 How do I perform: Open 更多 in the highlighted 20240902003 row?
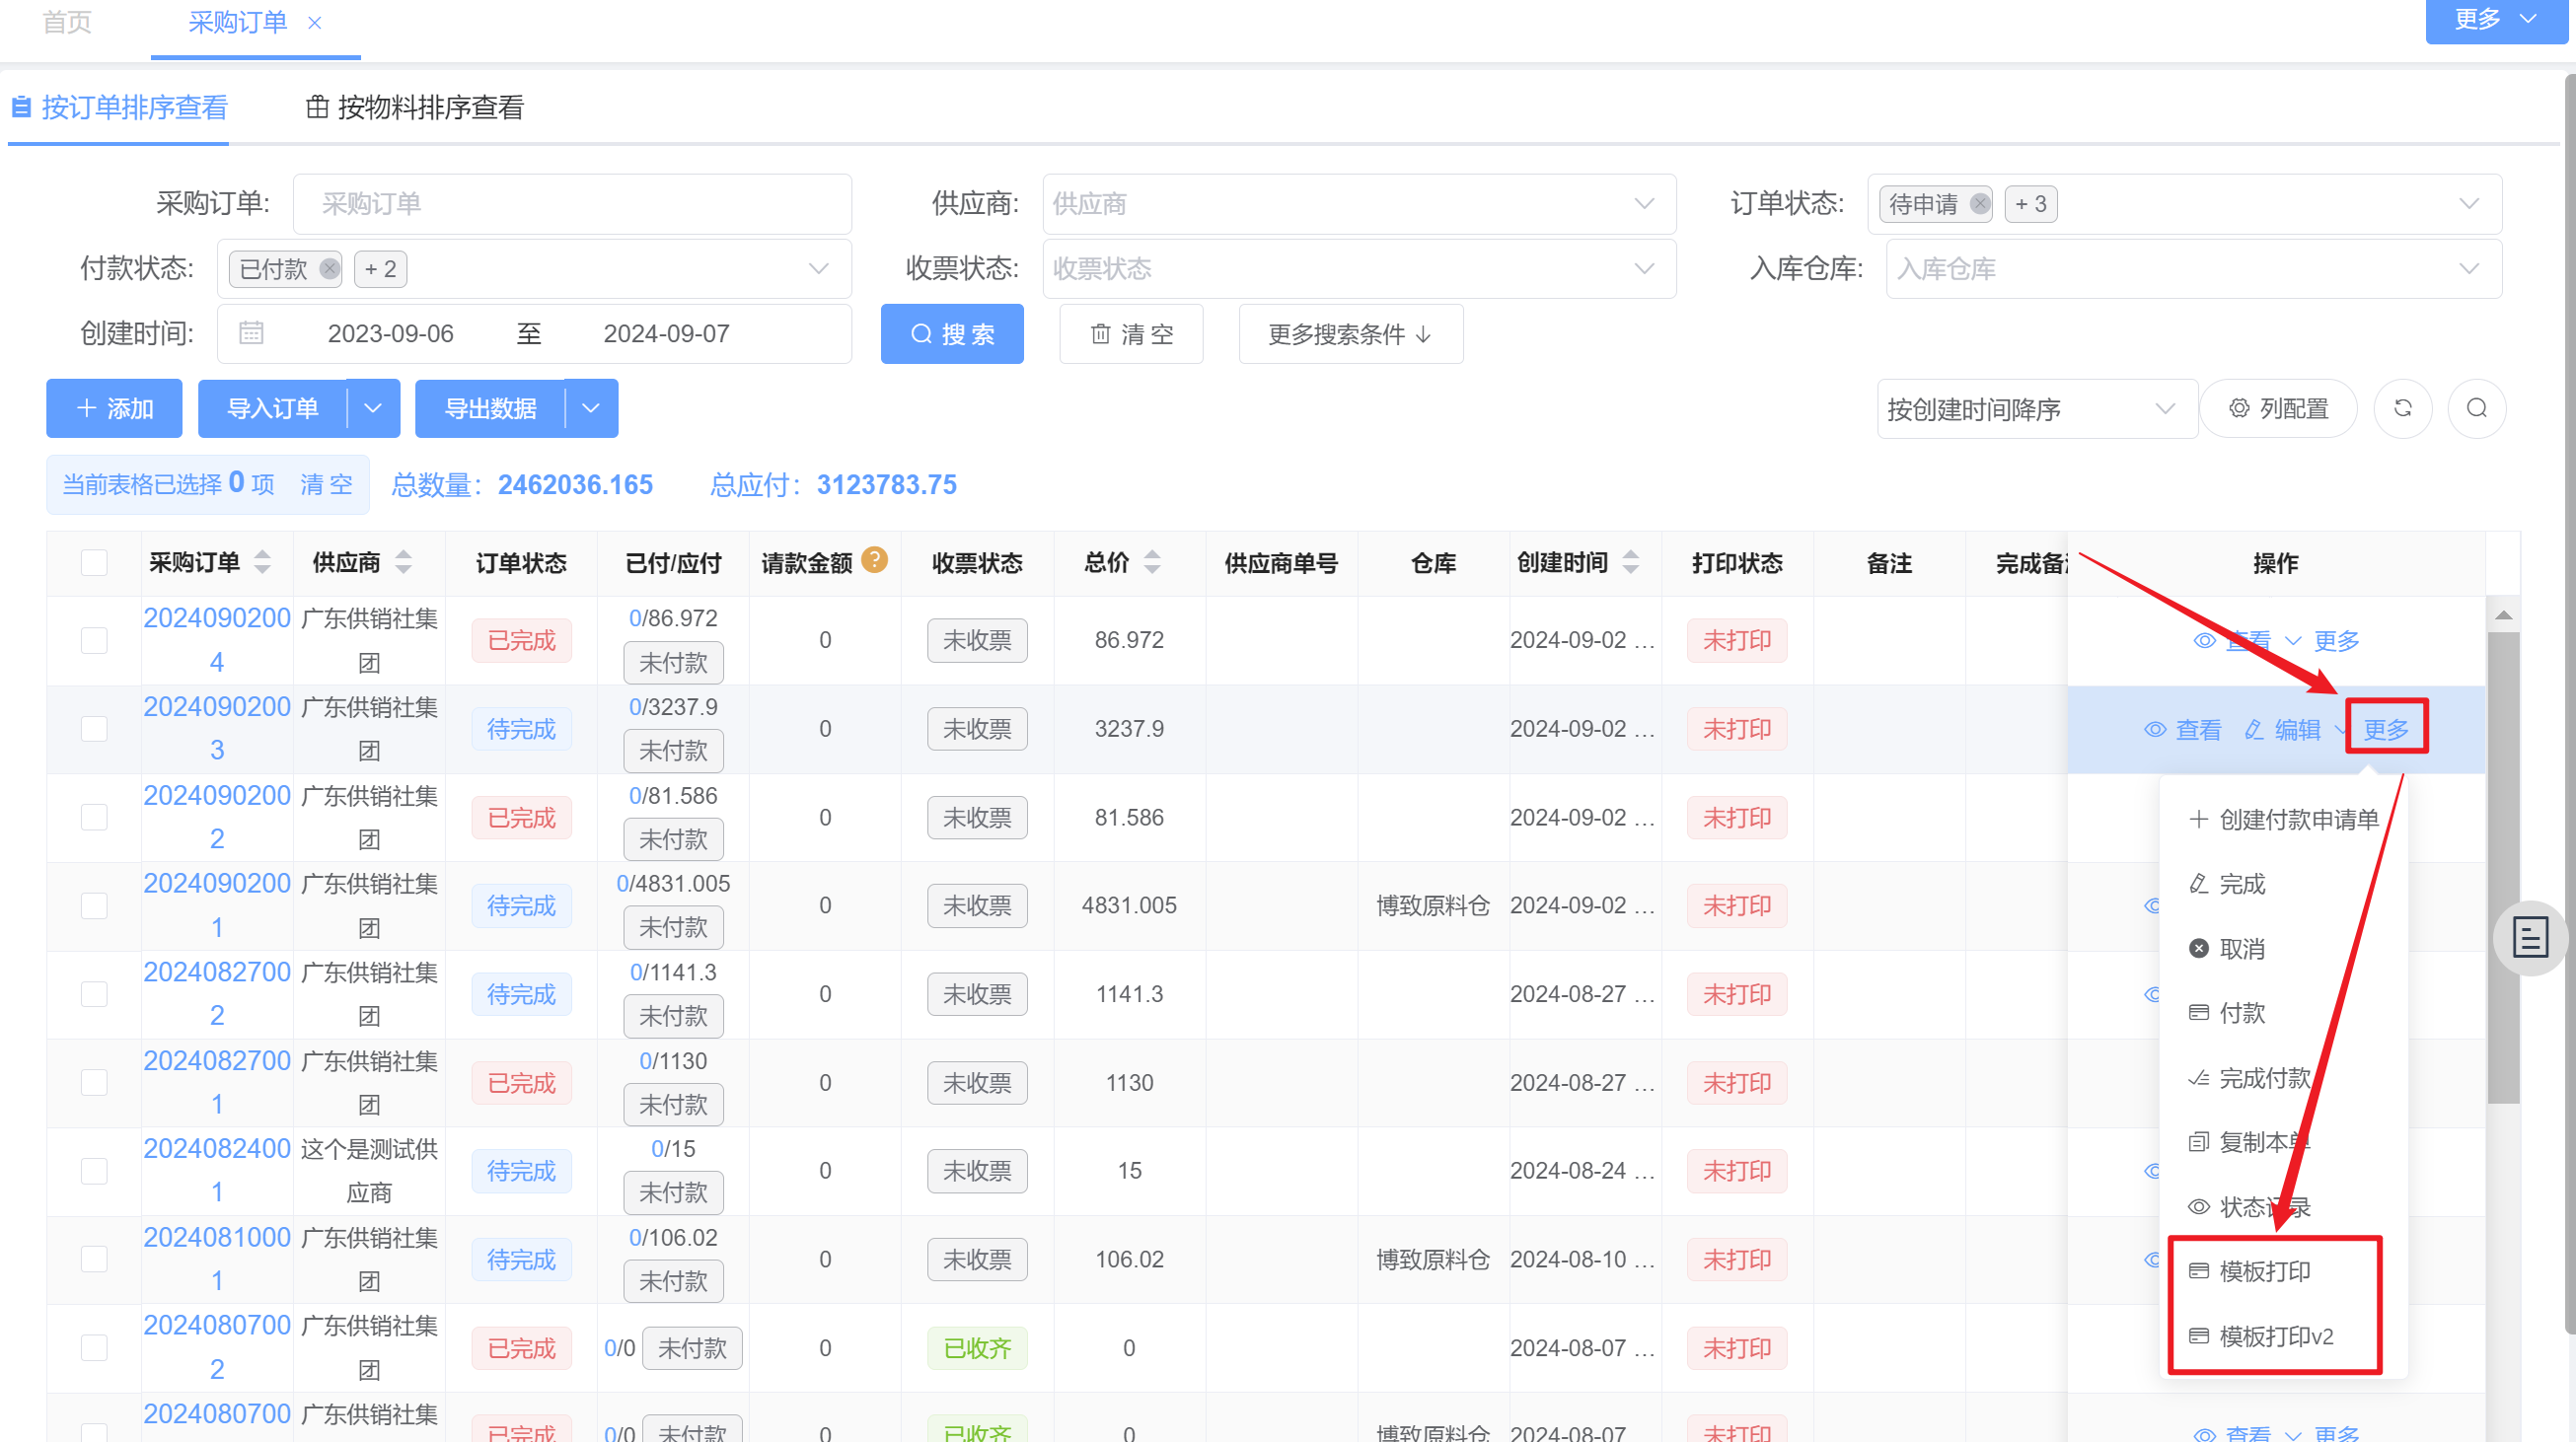(x=2386, y=729)
